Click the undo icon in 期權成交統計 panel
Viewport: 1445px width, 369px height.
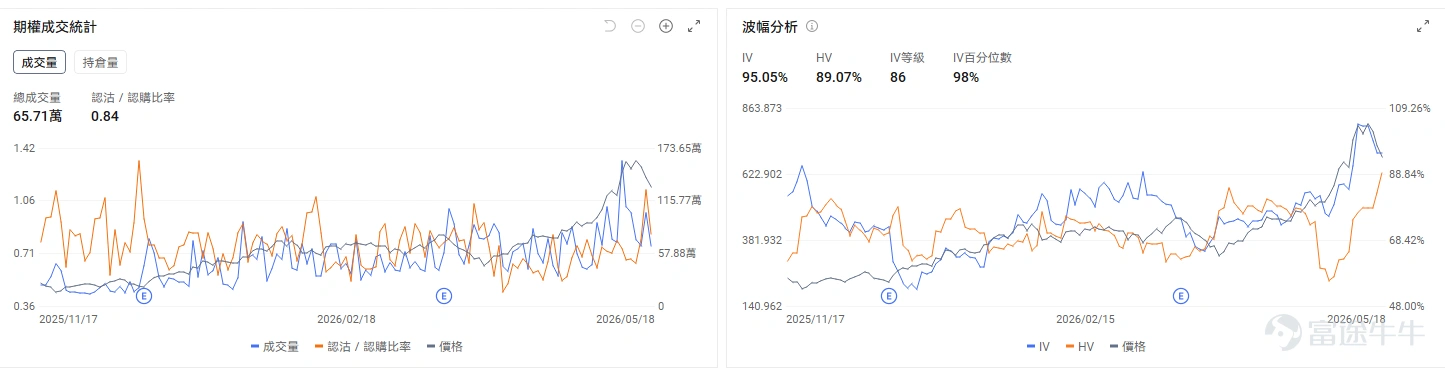[610, 26]
